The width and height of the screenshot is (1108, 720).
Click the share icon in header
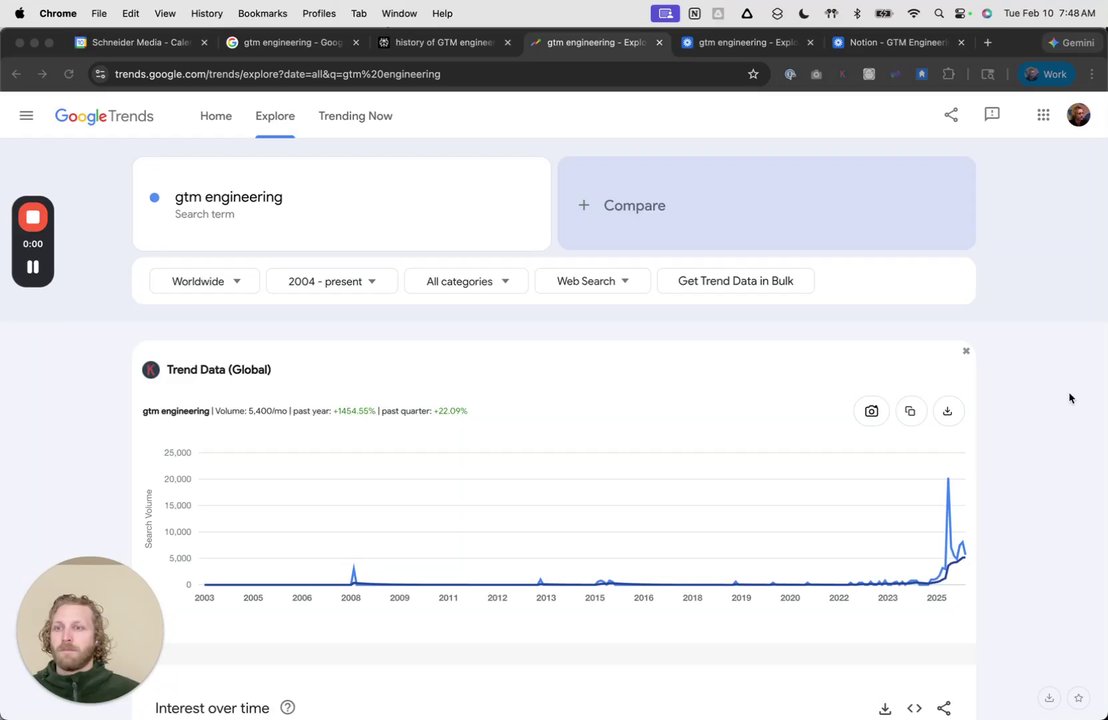951,115
